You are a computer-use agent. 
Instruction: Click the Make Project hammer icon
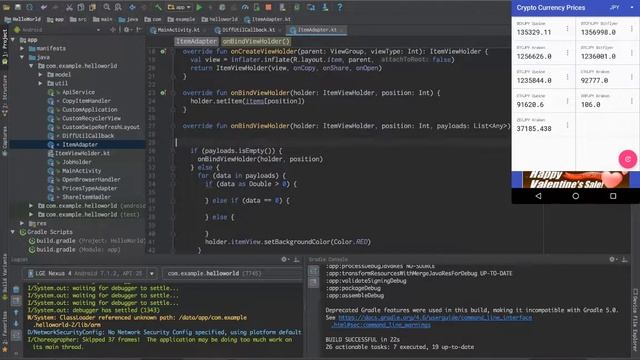pyautogui.click(x=158, y=7)
